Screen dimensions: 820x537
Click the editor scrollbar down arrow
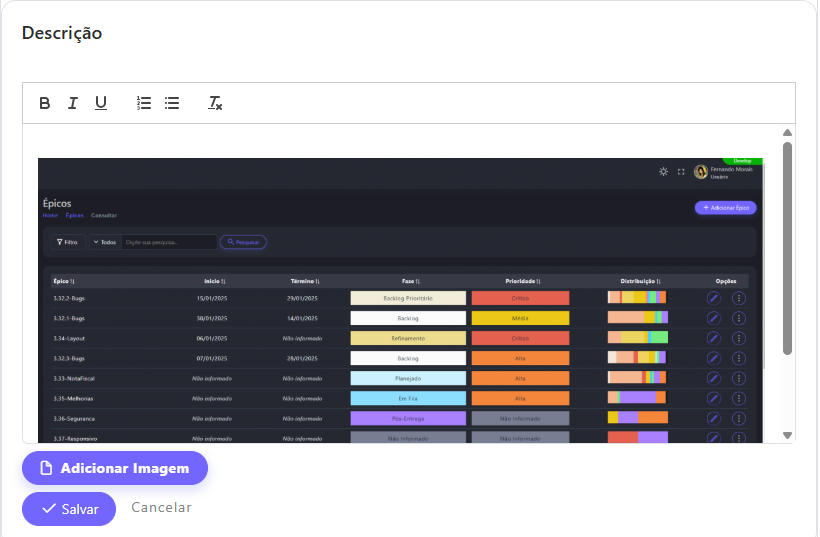[x=787, y=435]
